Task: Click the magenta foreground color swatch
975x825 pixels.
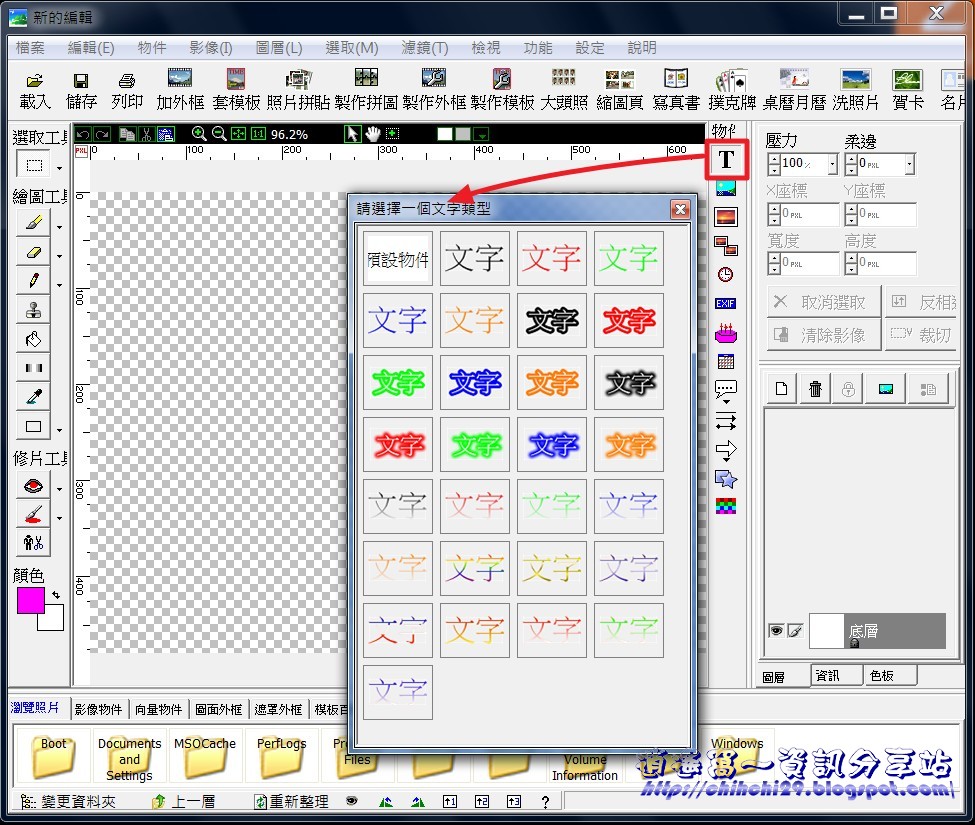Action: coord(30,600)
